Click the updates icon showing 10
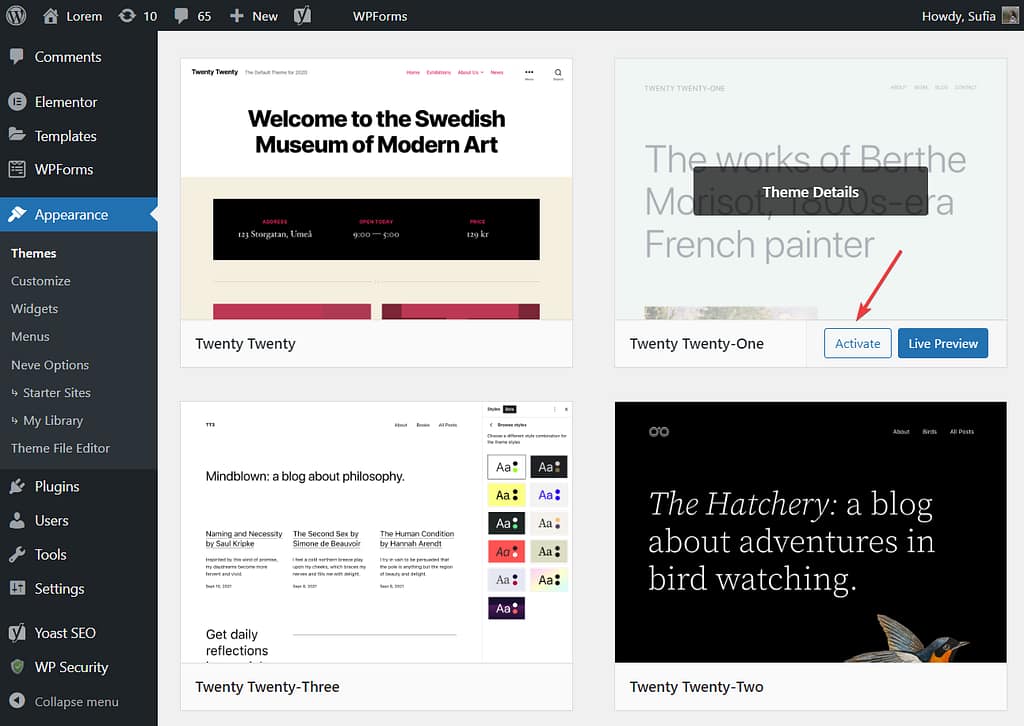1024x726 pixels. tap(127, 16)
